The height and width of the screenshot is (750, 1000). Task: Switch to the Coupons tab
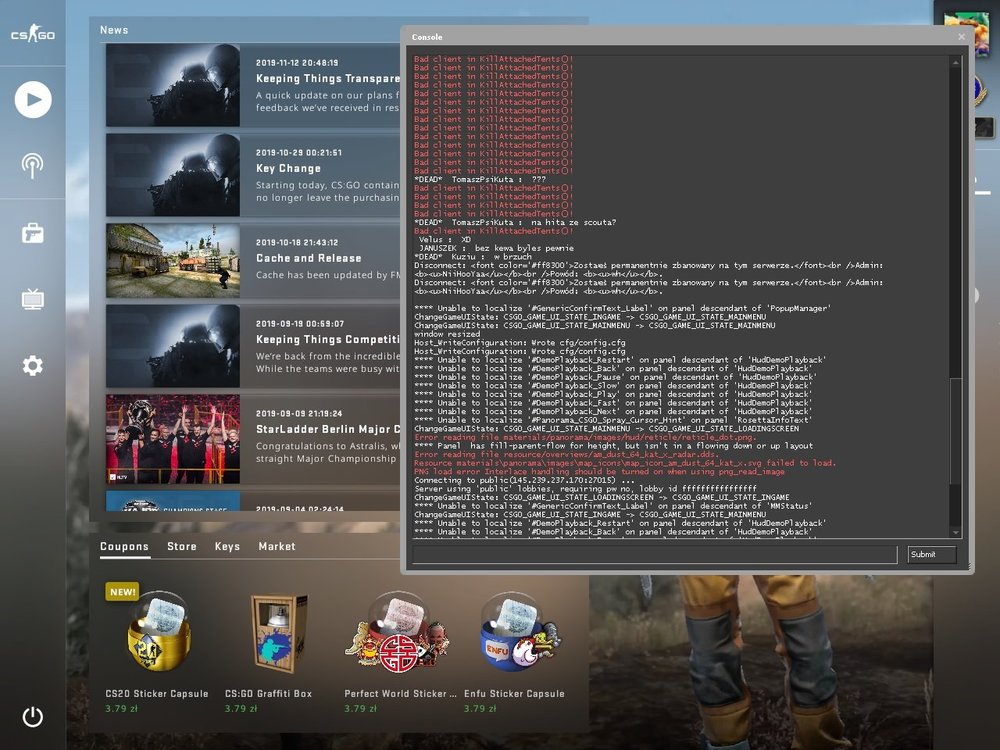tap(124, 547)
